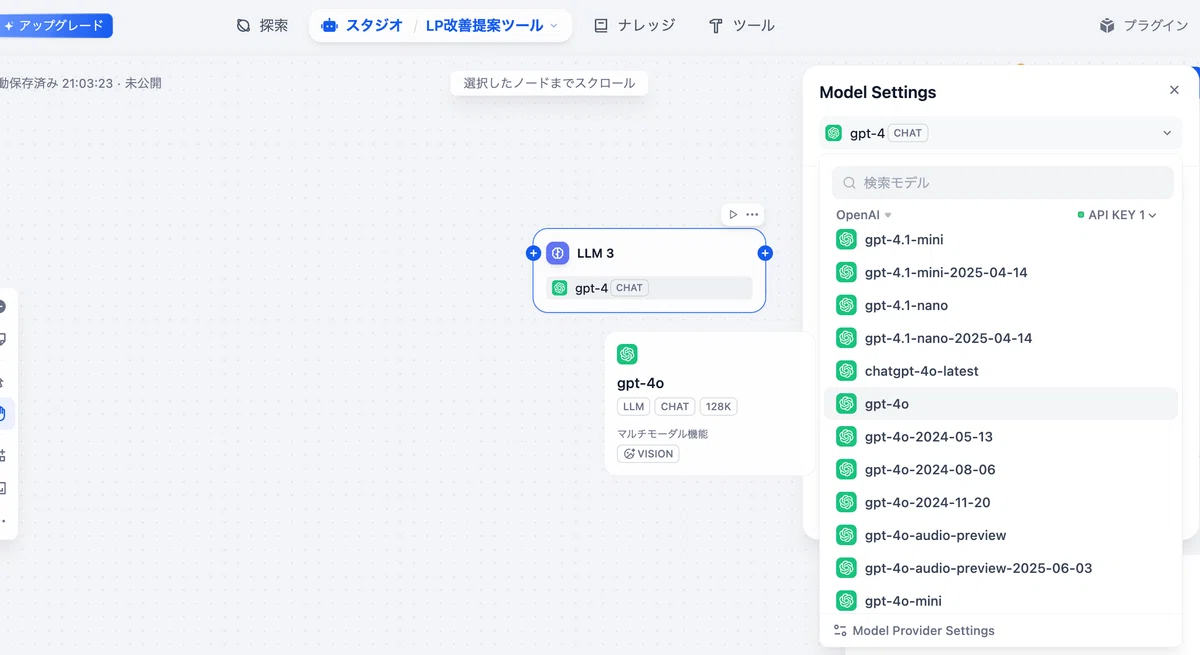Click the OpenAI icon beside gpt-4o-2024-08-06
1200x655 pixels.
click(847, 470)
